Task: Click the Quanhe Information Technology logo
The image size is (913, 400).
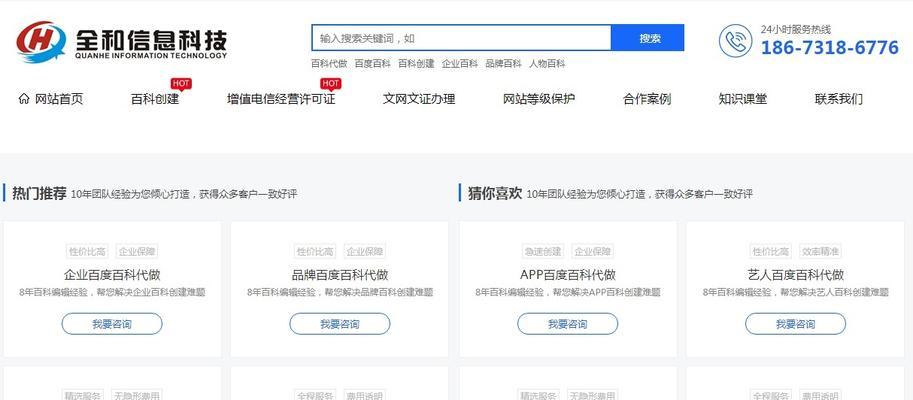Action: click(x=122, y=42)
